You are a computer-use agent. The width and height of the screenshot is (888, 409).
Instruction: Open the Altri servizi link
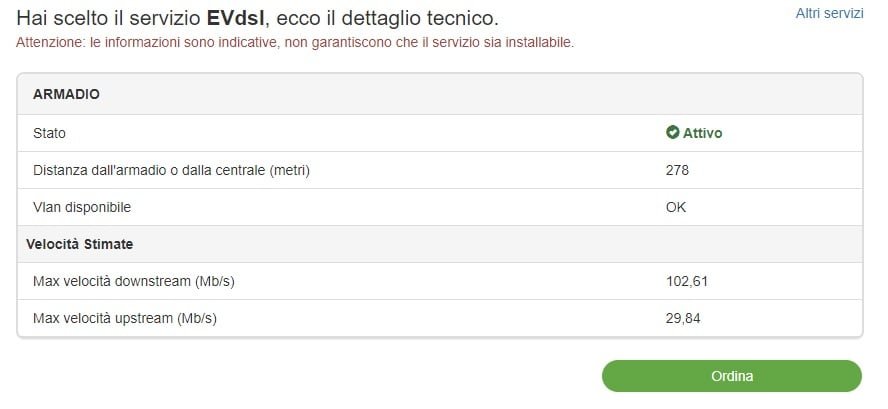(829, 13)
